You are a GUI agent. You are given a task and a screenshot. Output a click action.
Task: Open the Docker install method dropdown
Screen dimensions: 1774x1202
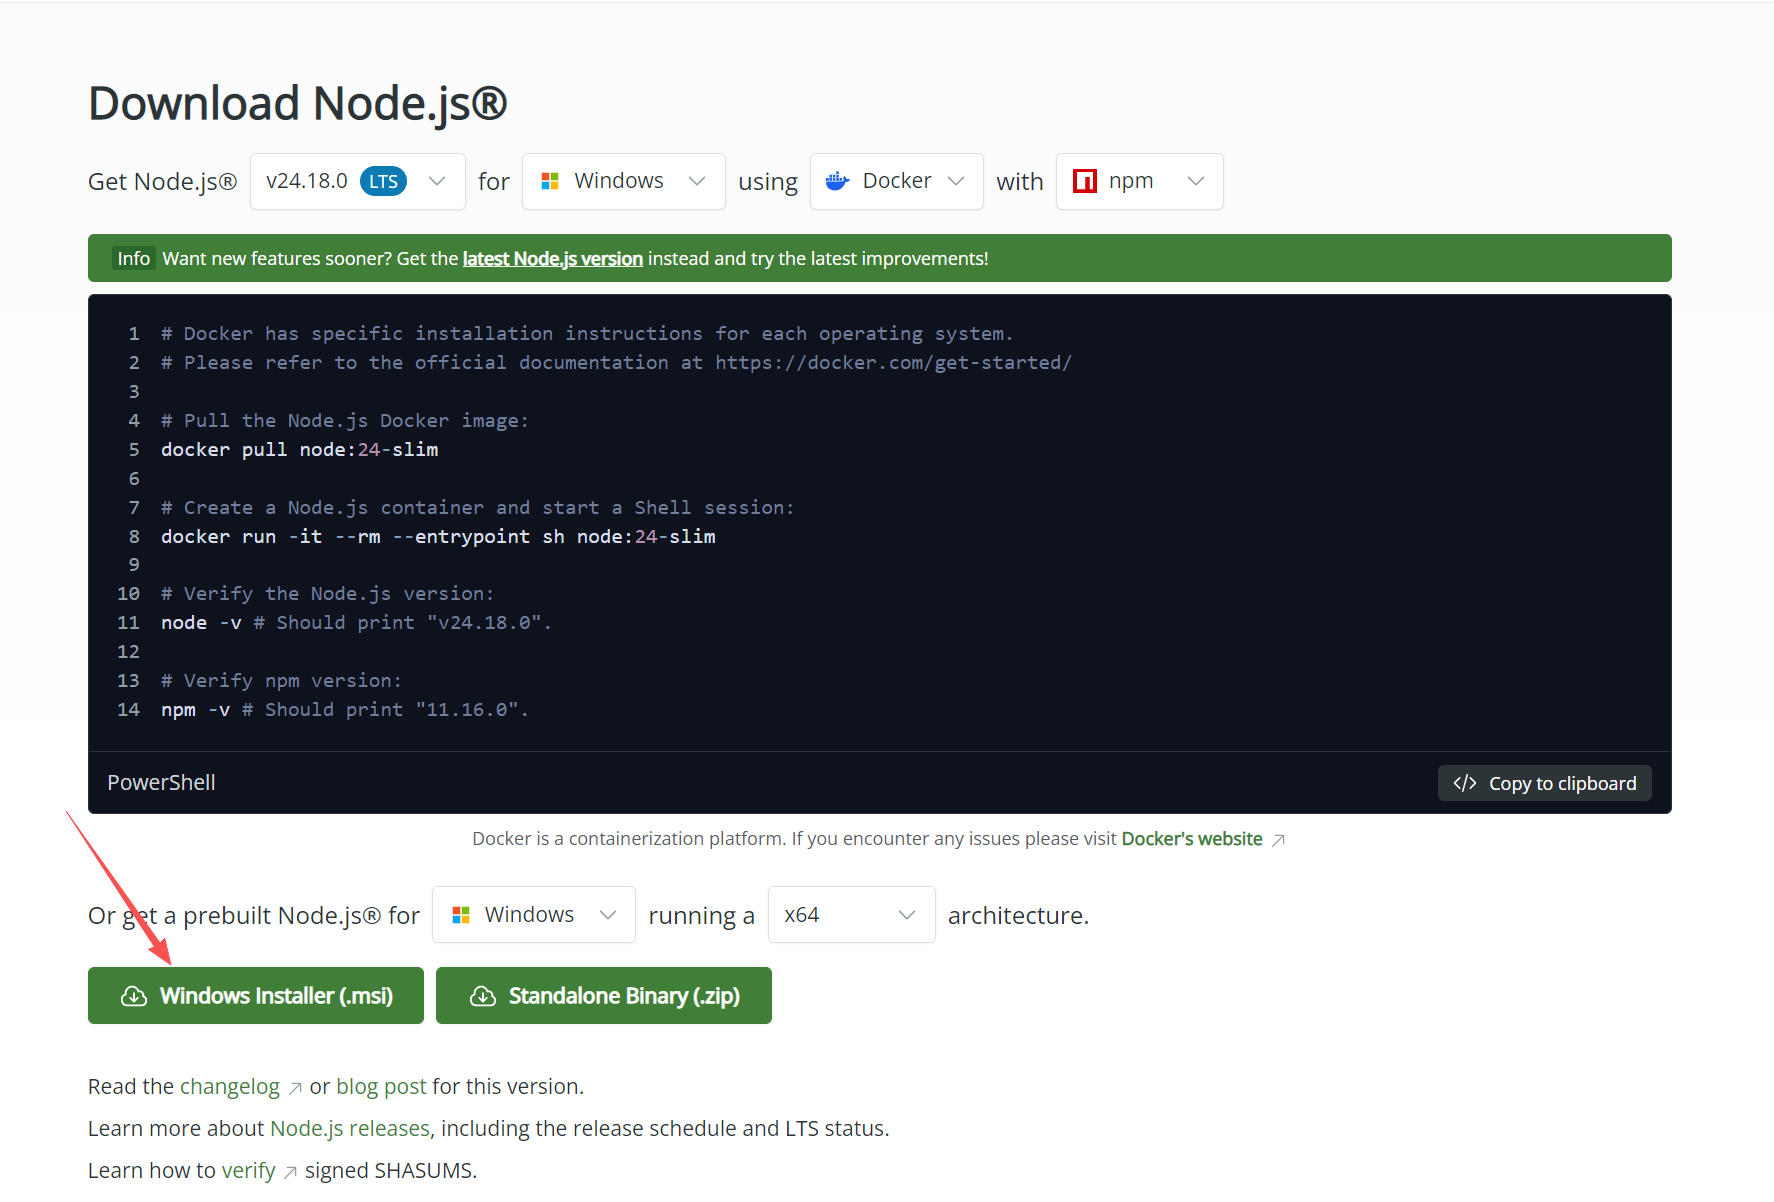[896, 181]
